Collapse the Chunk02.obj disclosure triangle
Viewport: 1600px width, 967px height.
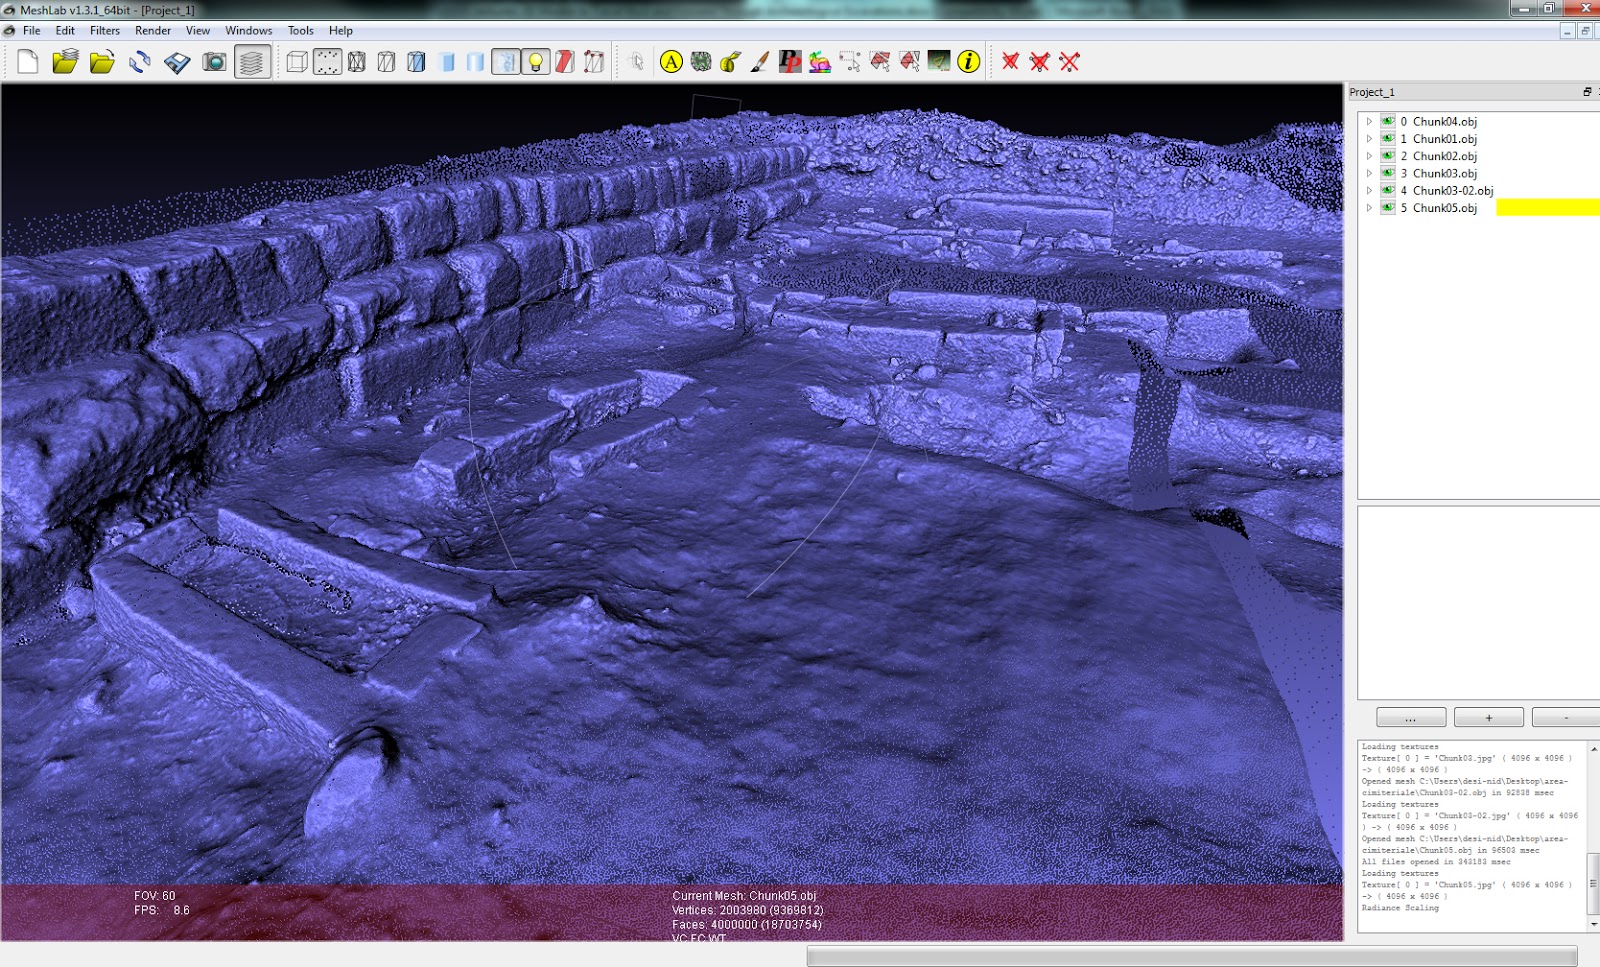point(1369,156)
